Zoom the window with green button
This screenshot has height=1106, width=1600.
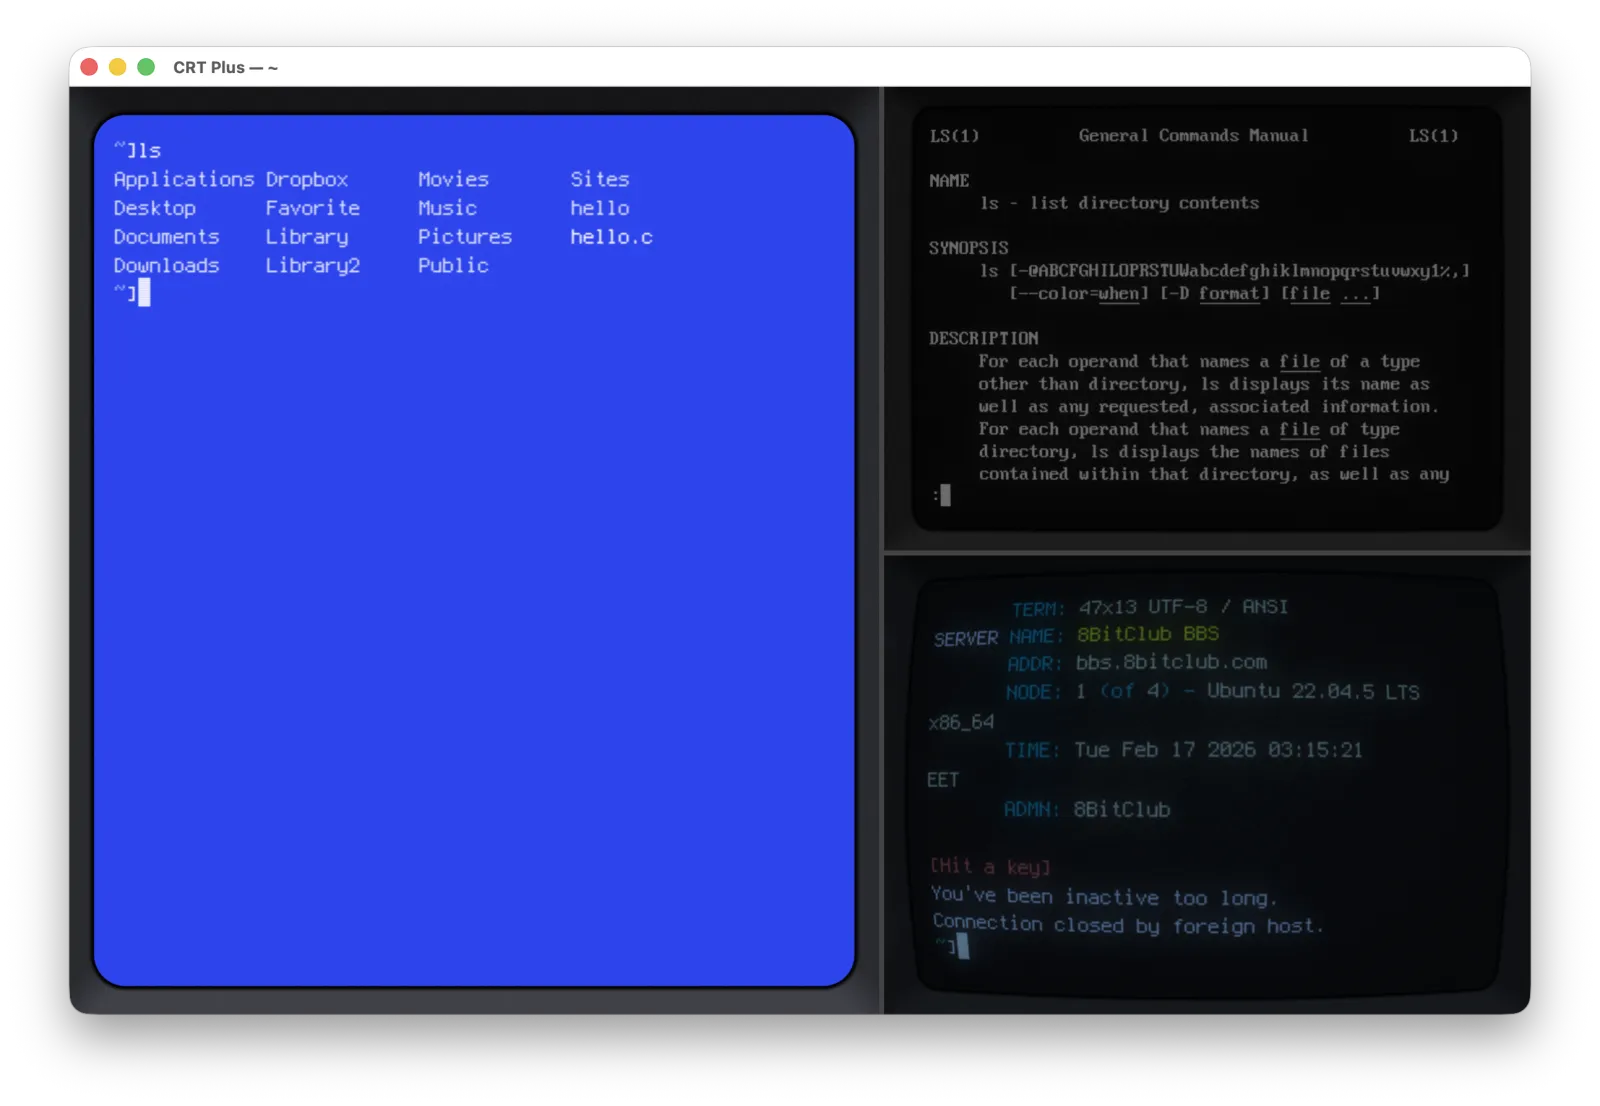pos(146,67)
